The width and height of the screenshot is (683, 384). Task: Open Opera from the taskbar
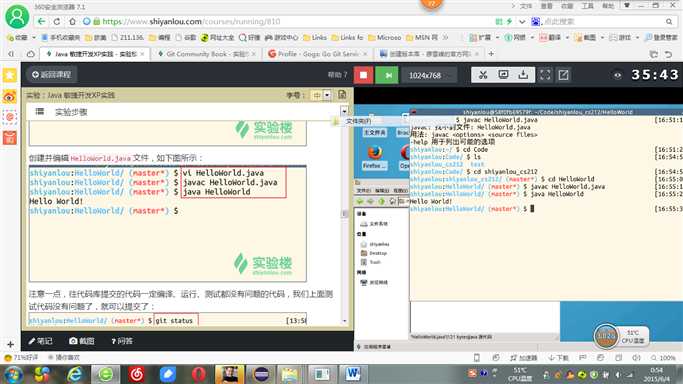point(198,374)
